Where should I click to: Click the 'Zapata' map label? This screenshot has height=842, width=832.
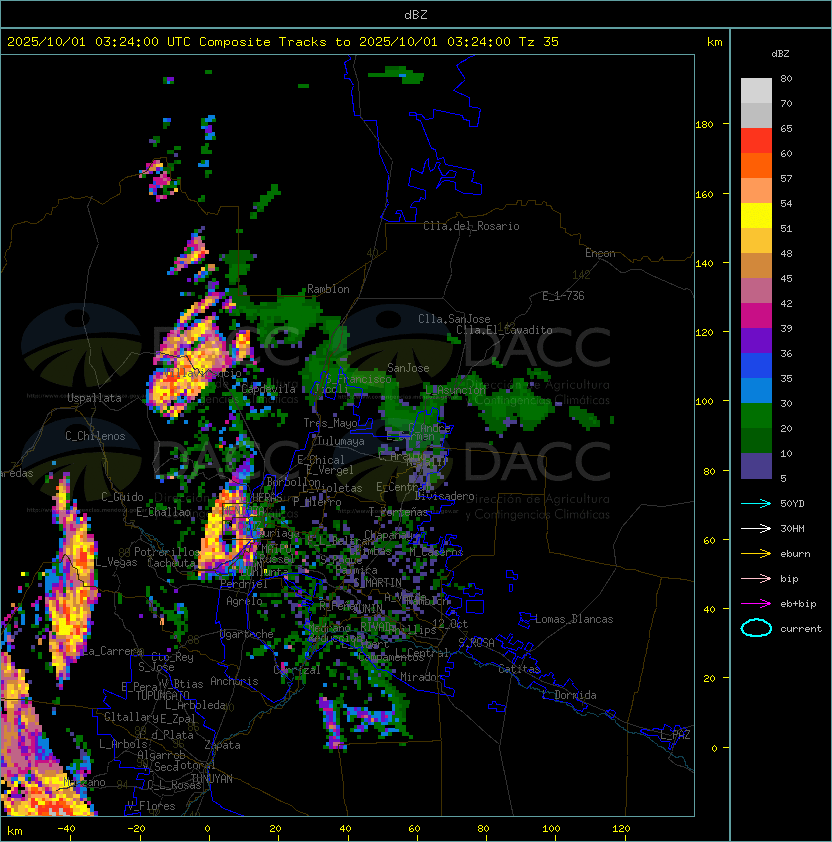click(x=222, y=745)
